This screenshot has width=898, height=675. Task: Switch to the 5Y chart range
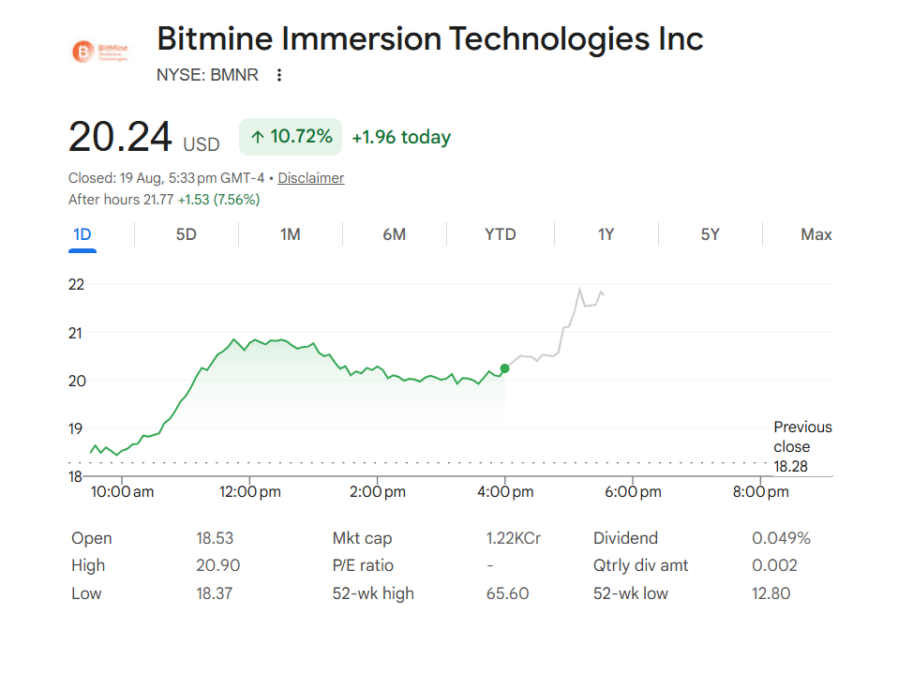coord(710,235)
